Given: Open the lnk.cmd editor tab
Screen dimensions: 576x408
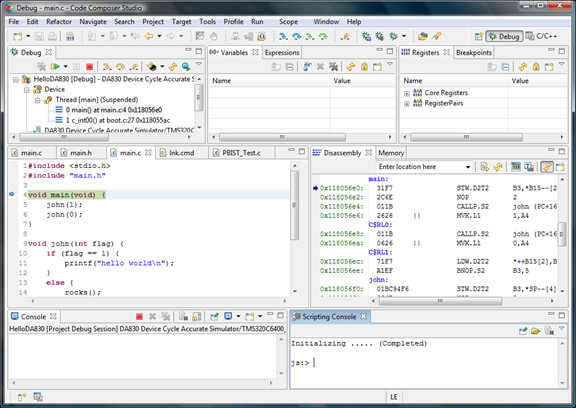Looking at the screenshot, I should [181, 153].
